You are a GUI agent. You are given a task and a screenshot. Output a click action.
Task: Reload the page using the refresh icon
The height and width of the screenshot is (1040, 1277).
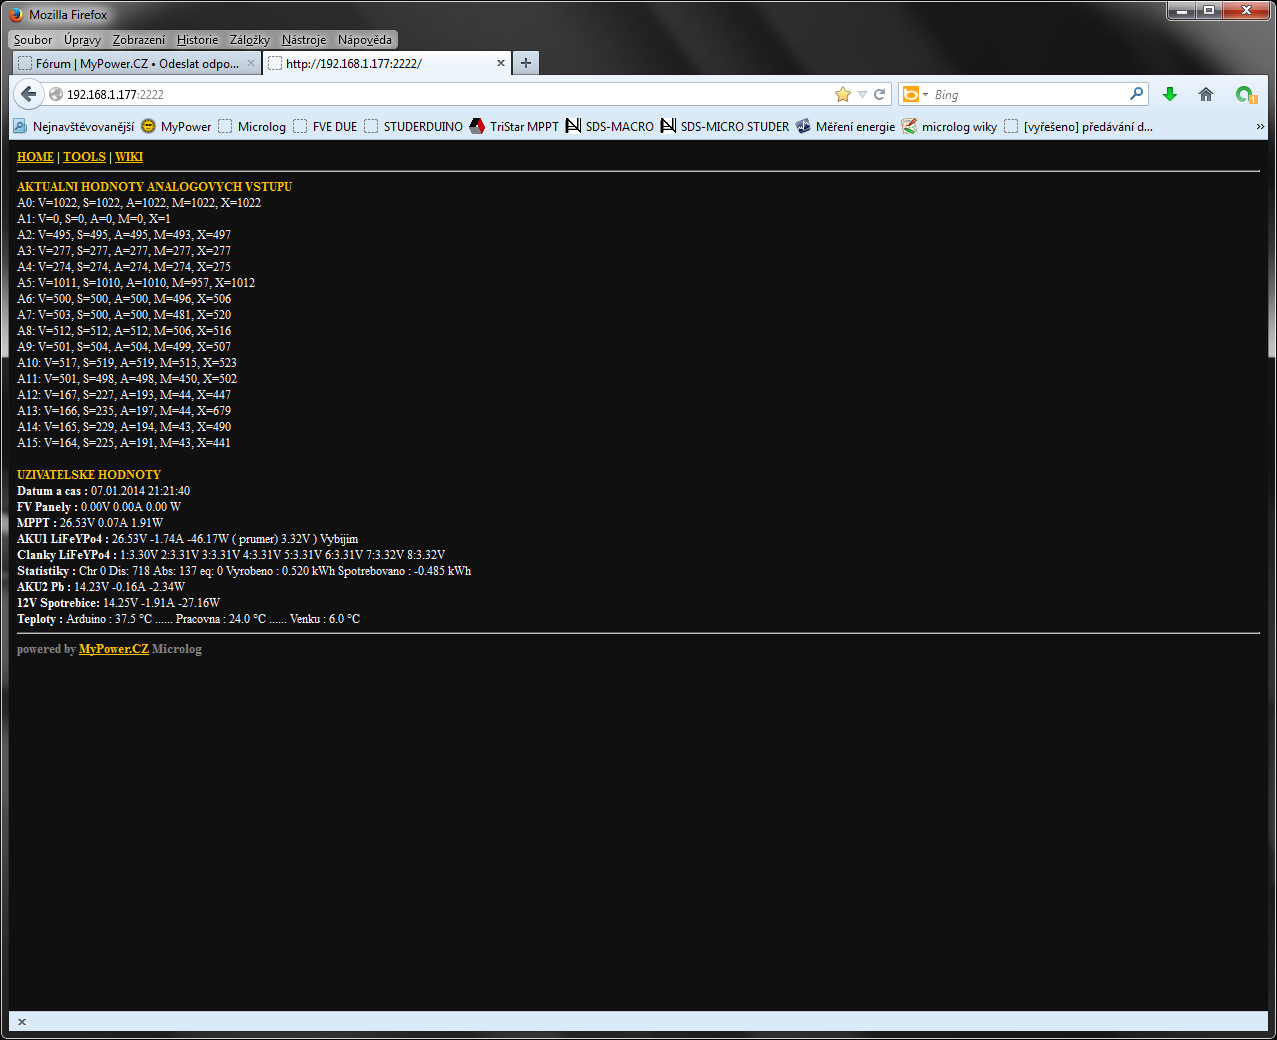880,94
